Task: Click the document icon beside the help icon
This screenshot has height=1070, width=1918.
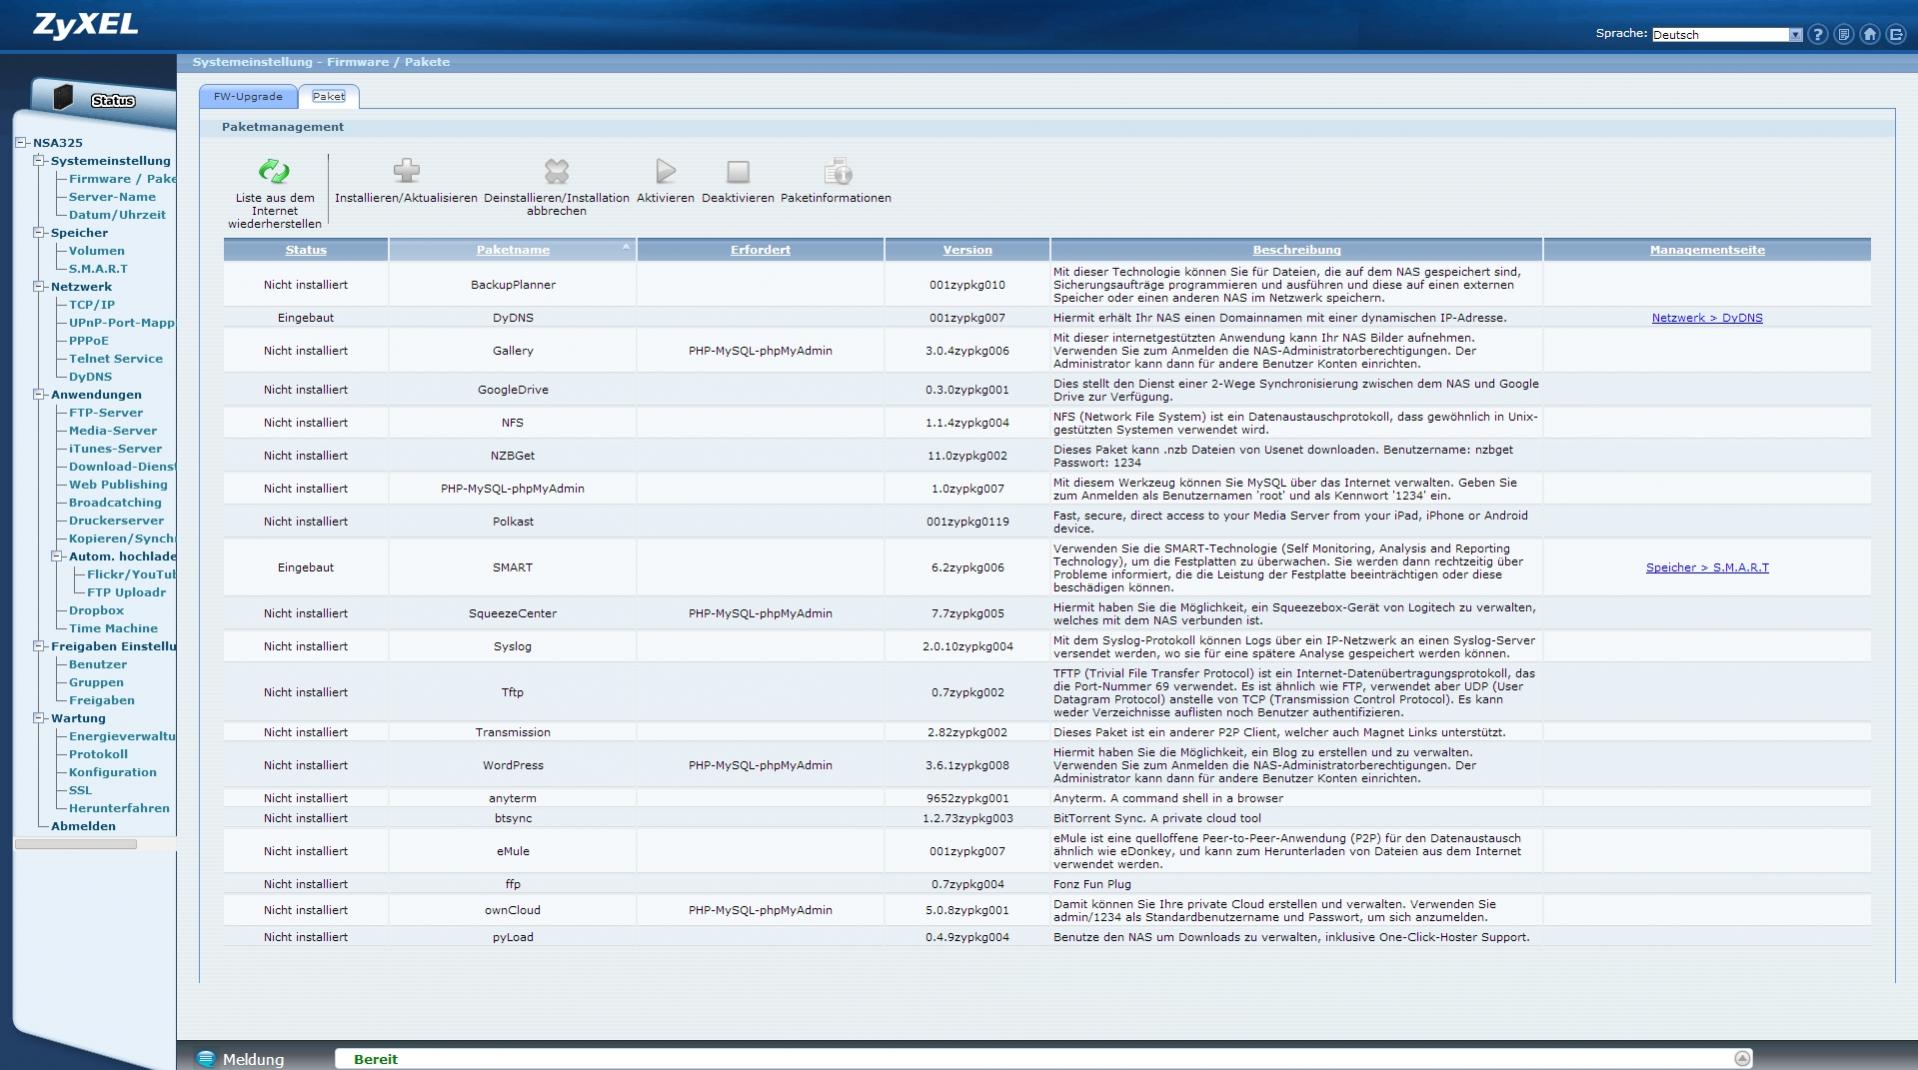Action: tap(1844, 34)
